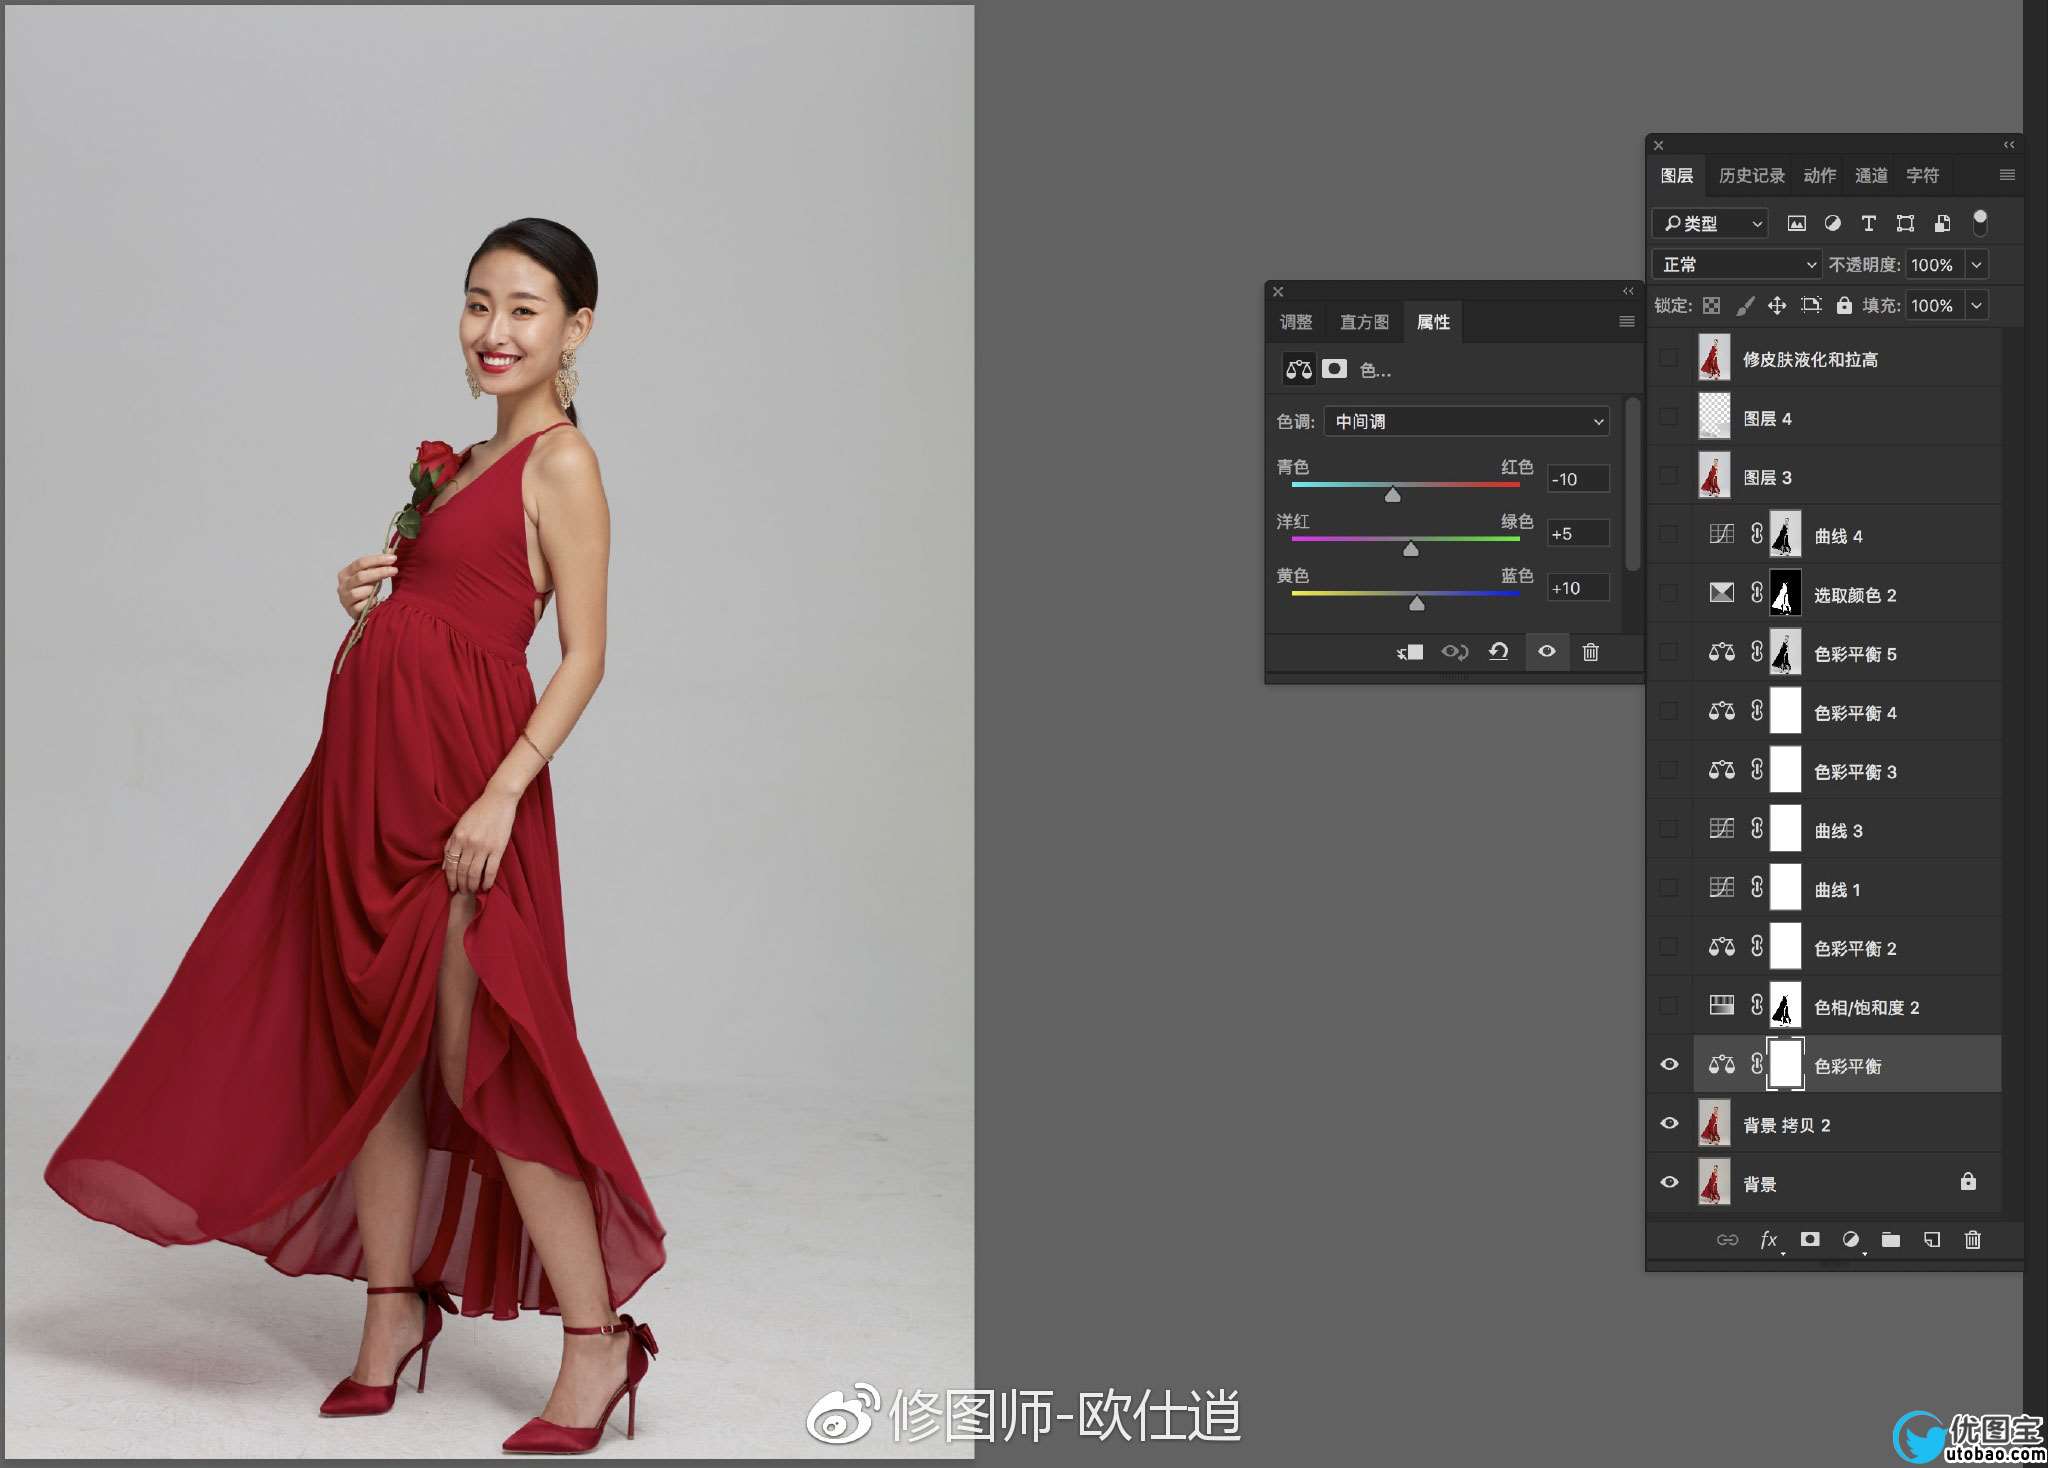Delete adjustment trash icon in Properties panel
The width and height of the screenshot is (2048, 1468).
[1591, 652]
